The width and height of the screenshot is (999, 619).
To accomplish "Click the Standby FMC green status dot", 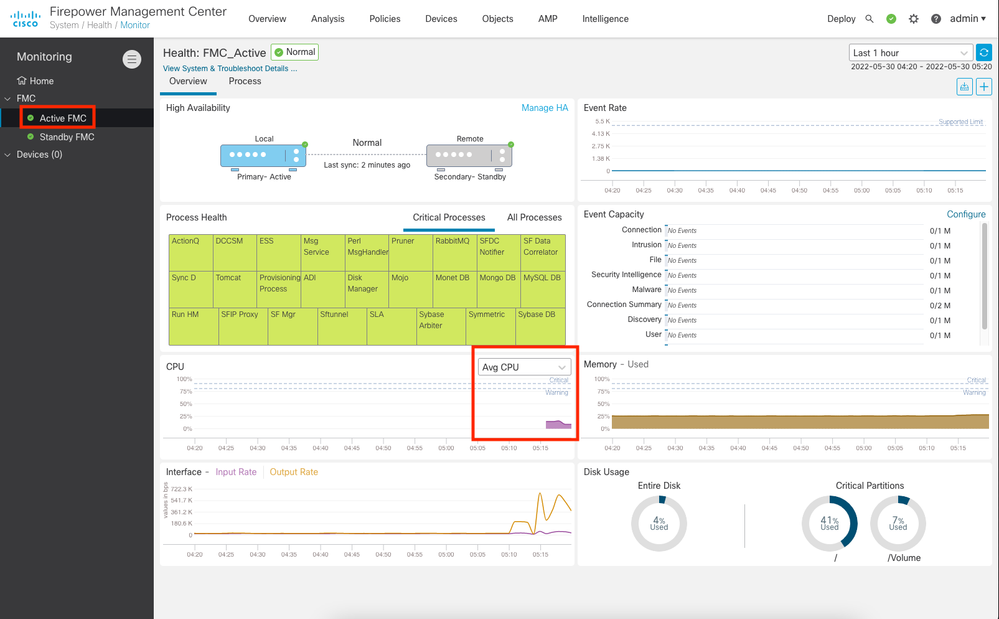I will [x=30, y=136].
